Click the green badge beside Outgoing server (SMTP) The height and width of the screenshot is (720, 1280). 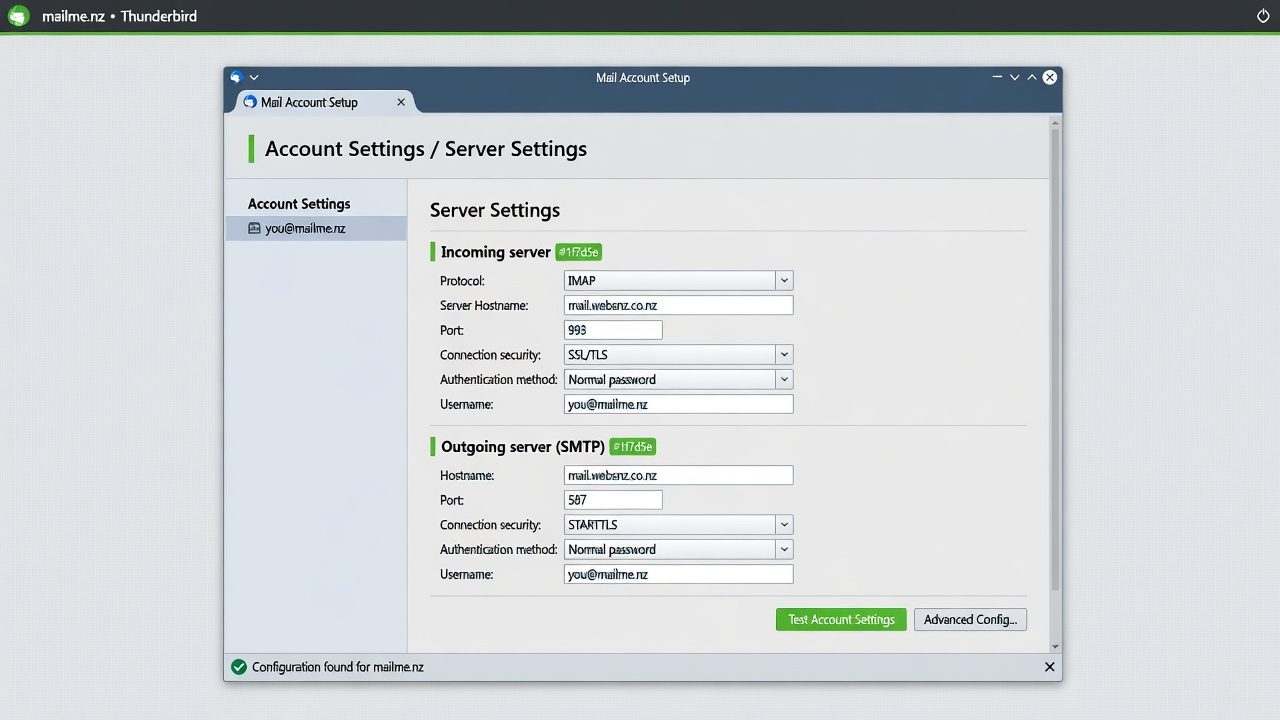[633, 447]
